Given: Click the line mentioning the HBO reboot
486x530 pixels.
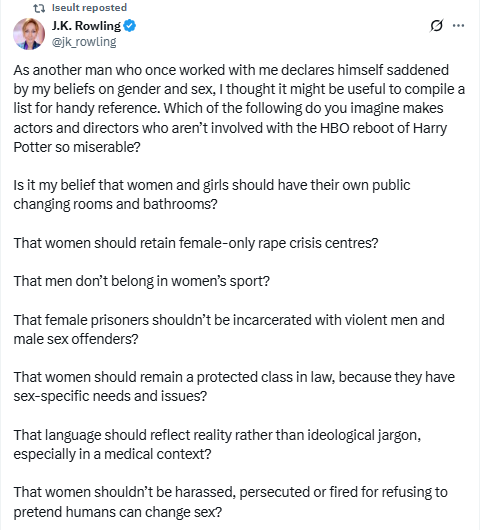Looking at the screenshot, I should point(230,128).
